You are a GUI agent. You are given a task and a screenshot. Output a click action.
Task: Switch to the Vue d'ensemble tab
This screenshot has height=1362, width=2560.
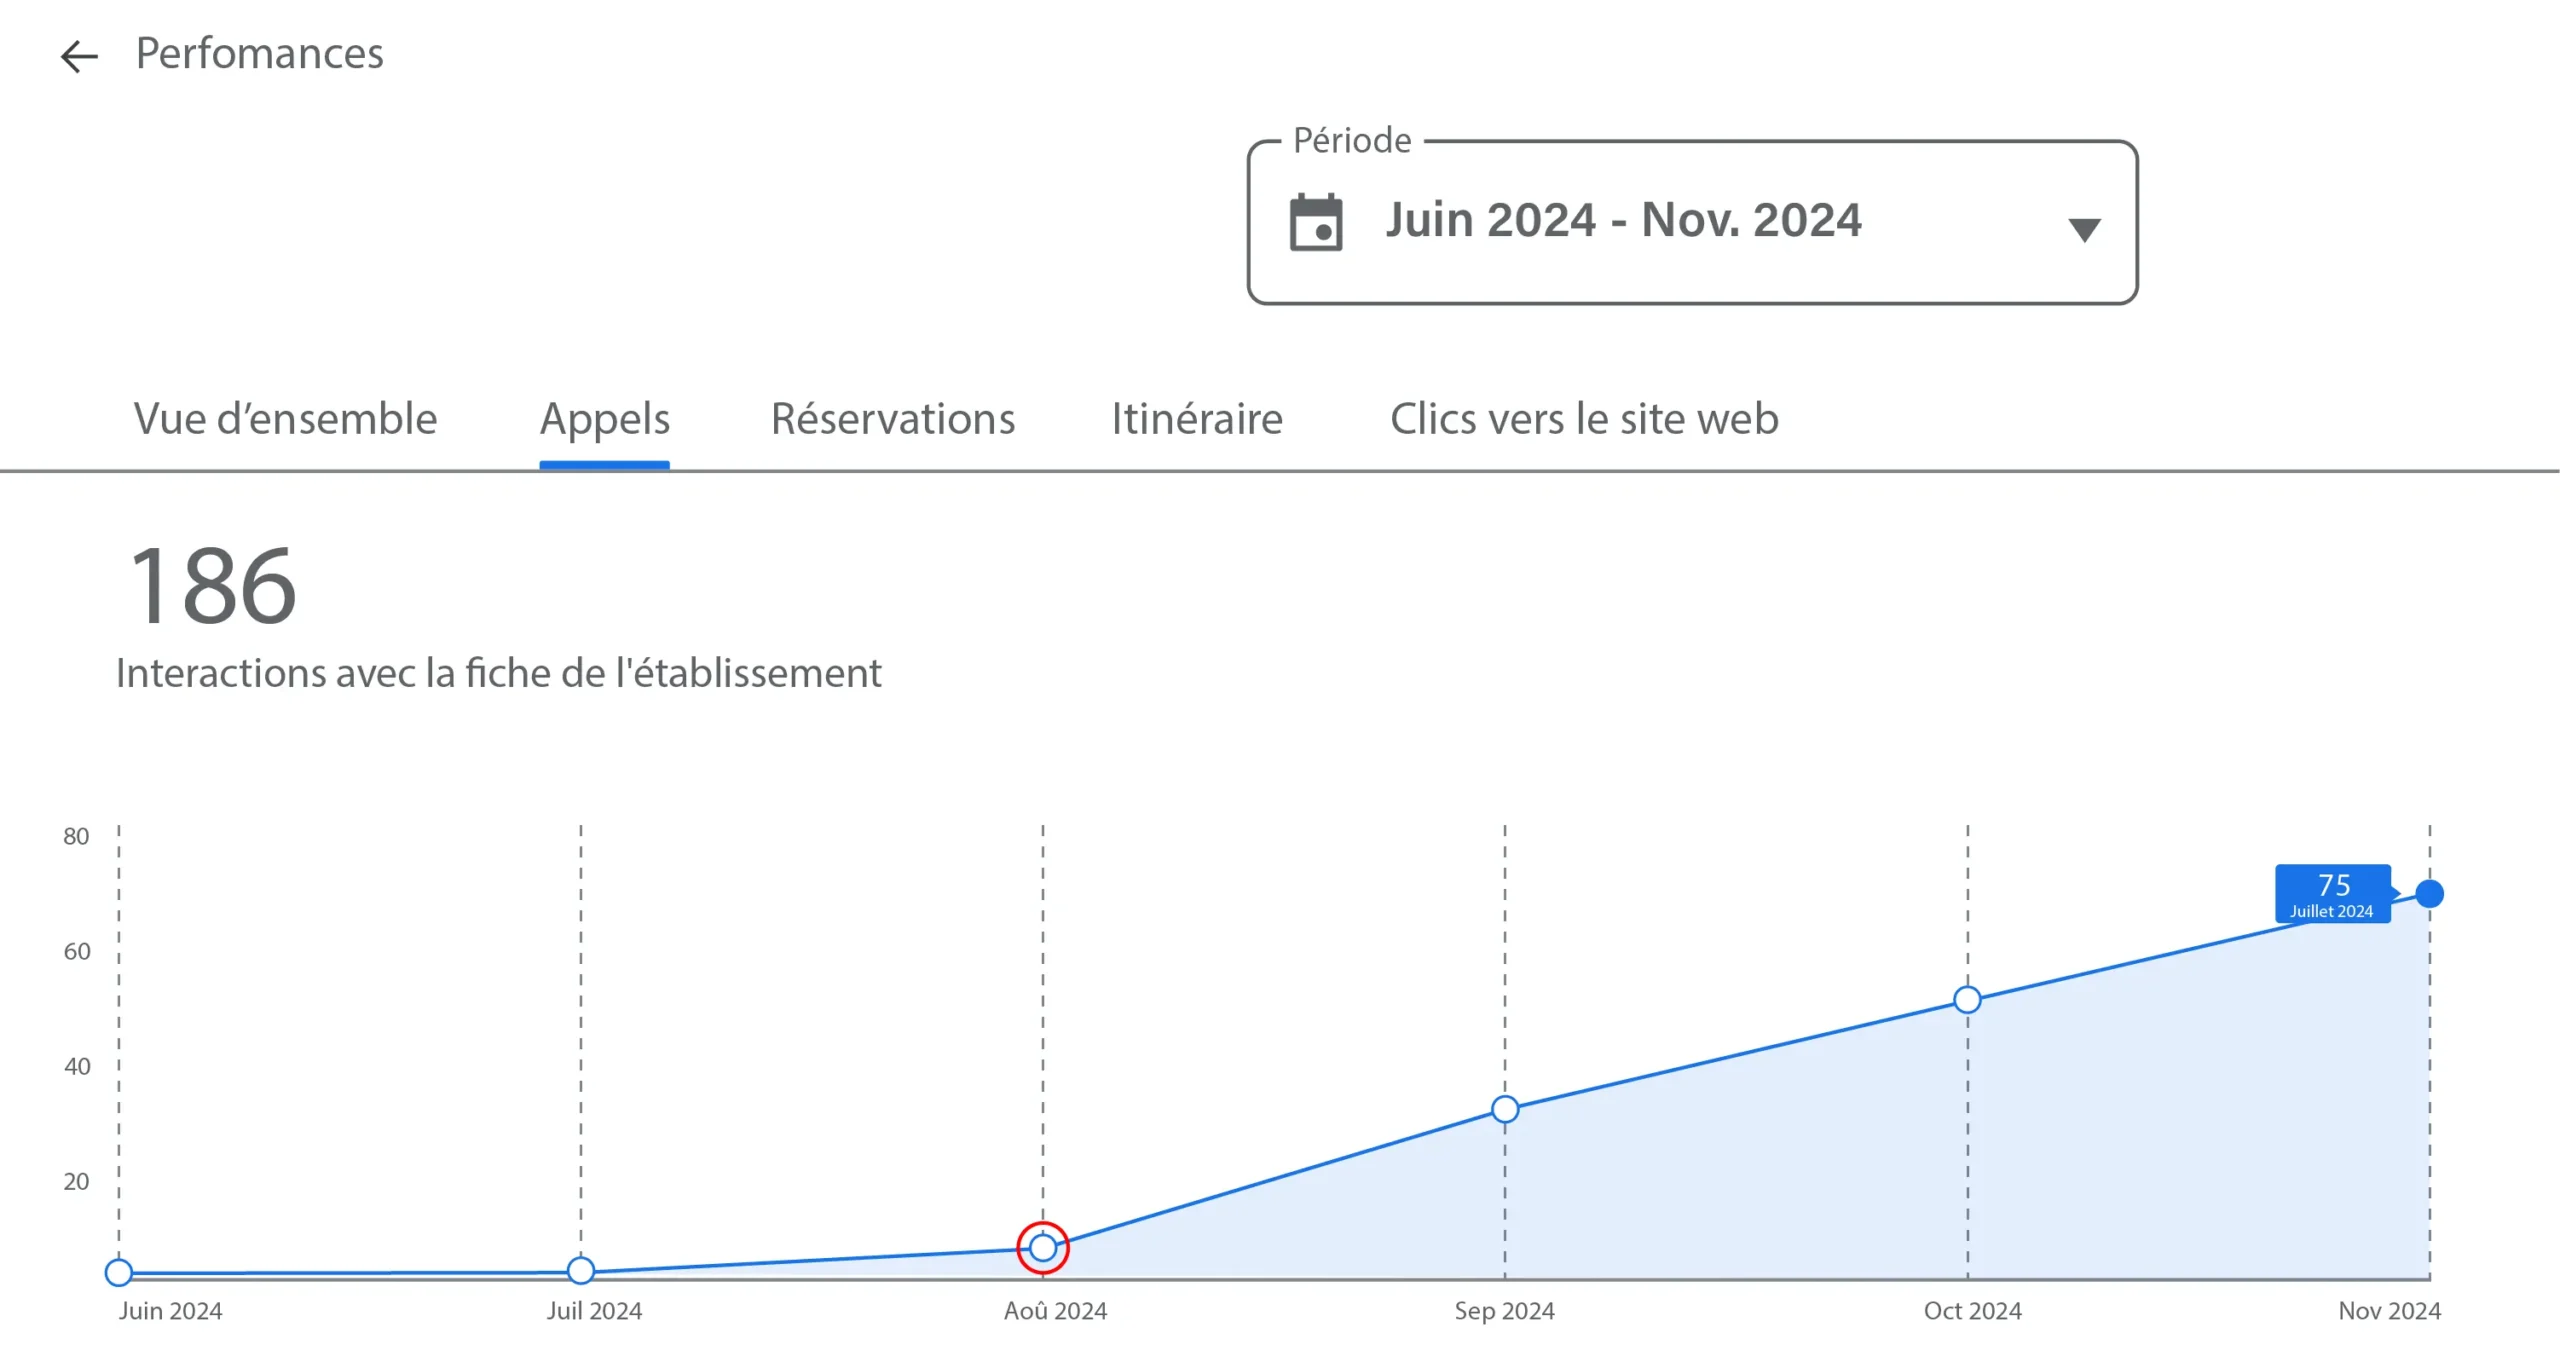click(285, 419)
